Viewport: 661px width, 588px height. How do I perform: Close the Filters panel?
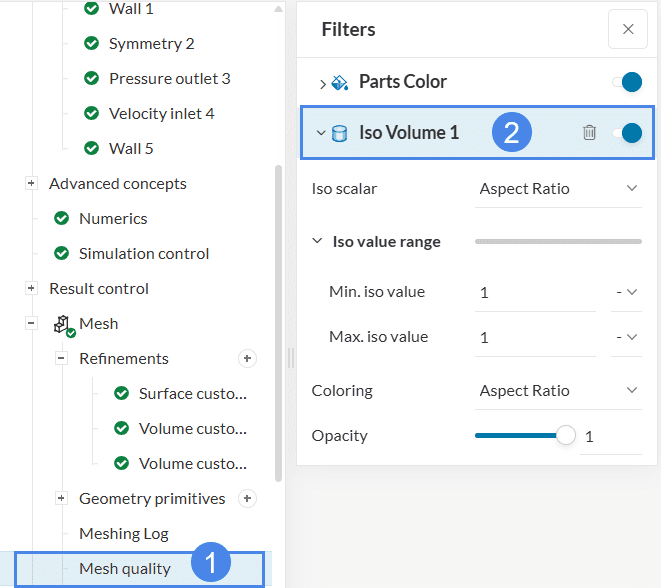click(x=627, y=29)
